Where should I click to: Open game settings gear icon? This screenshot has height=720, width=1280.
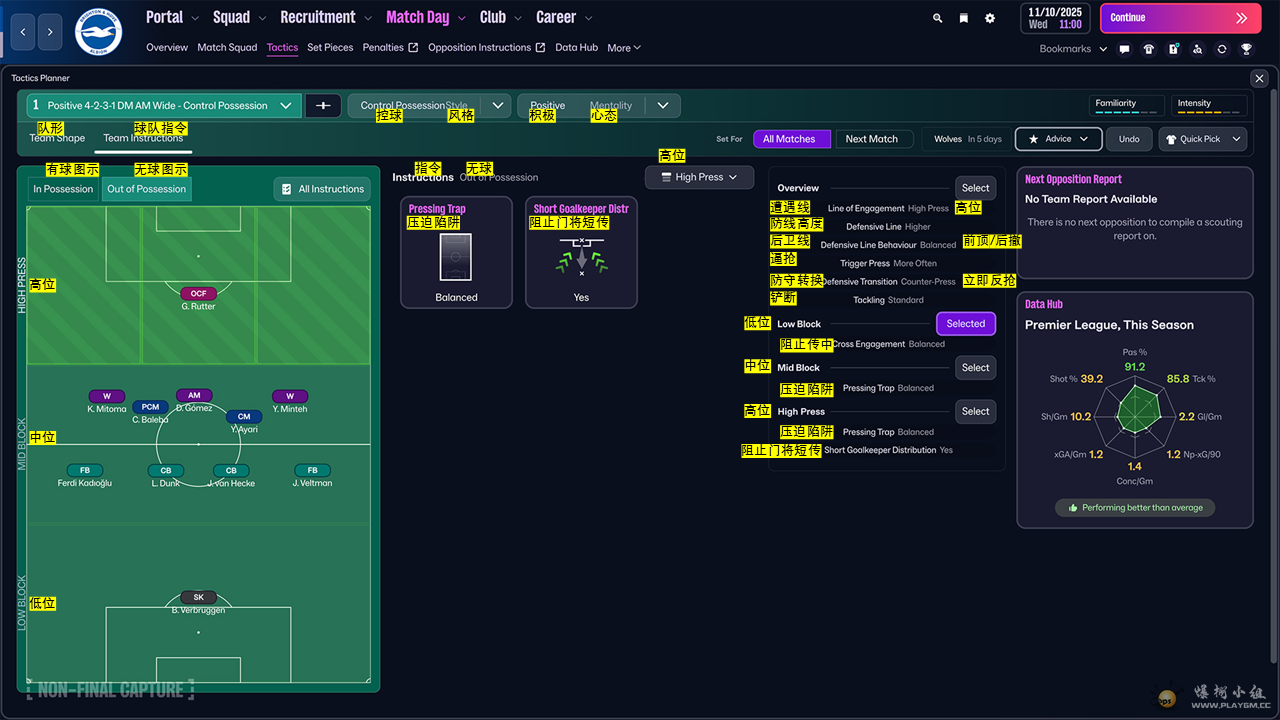tap(990, 18)
